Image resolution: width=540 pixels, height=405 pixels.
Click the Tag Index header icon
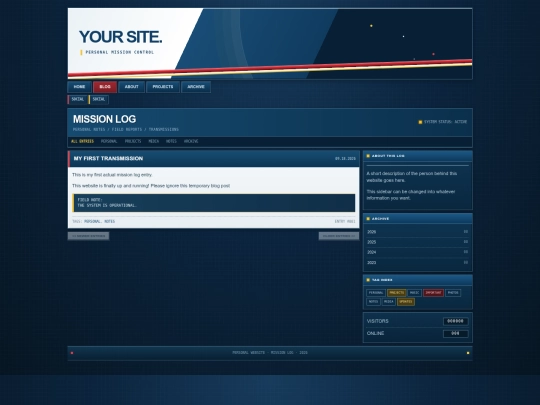(x=368, y=280)
